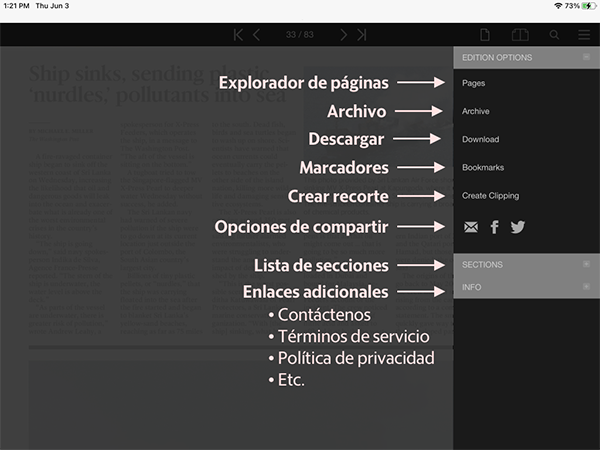This screenshot has height=450, width=600.
Task: Go to the previous page
Action: (257, 35)
